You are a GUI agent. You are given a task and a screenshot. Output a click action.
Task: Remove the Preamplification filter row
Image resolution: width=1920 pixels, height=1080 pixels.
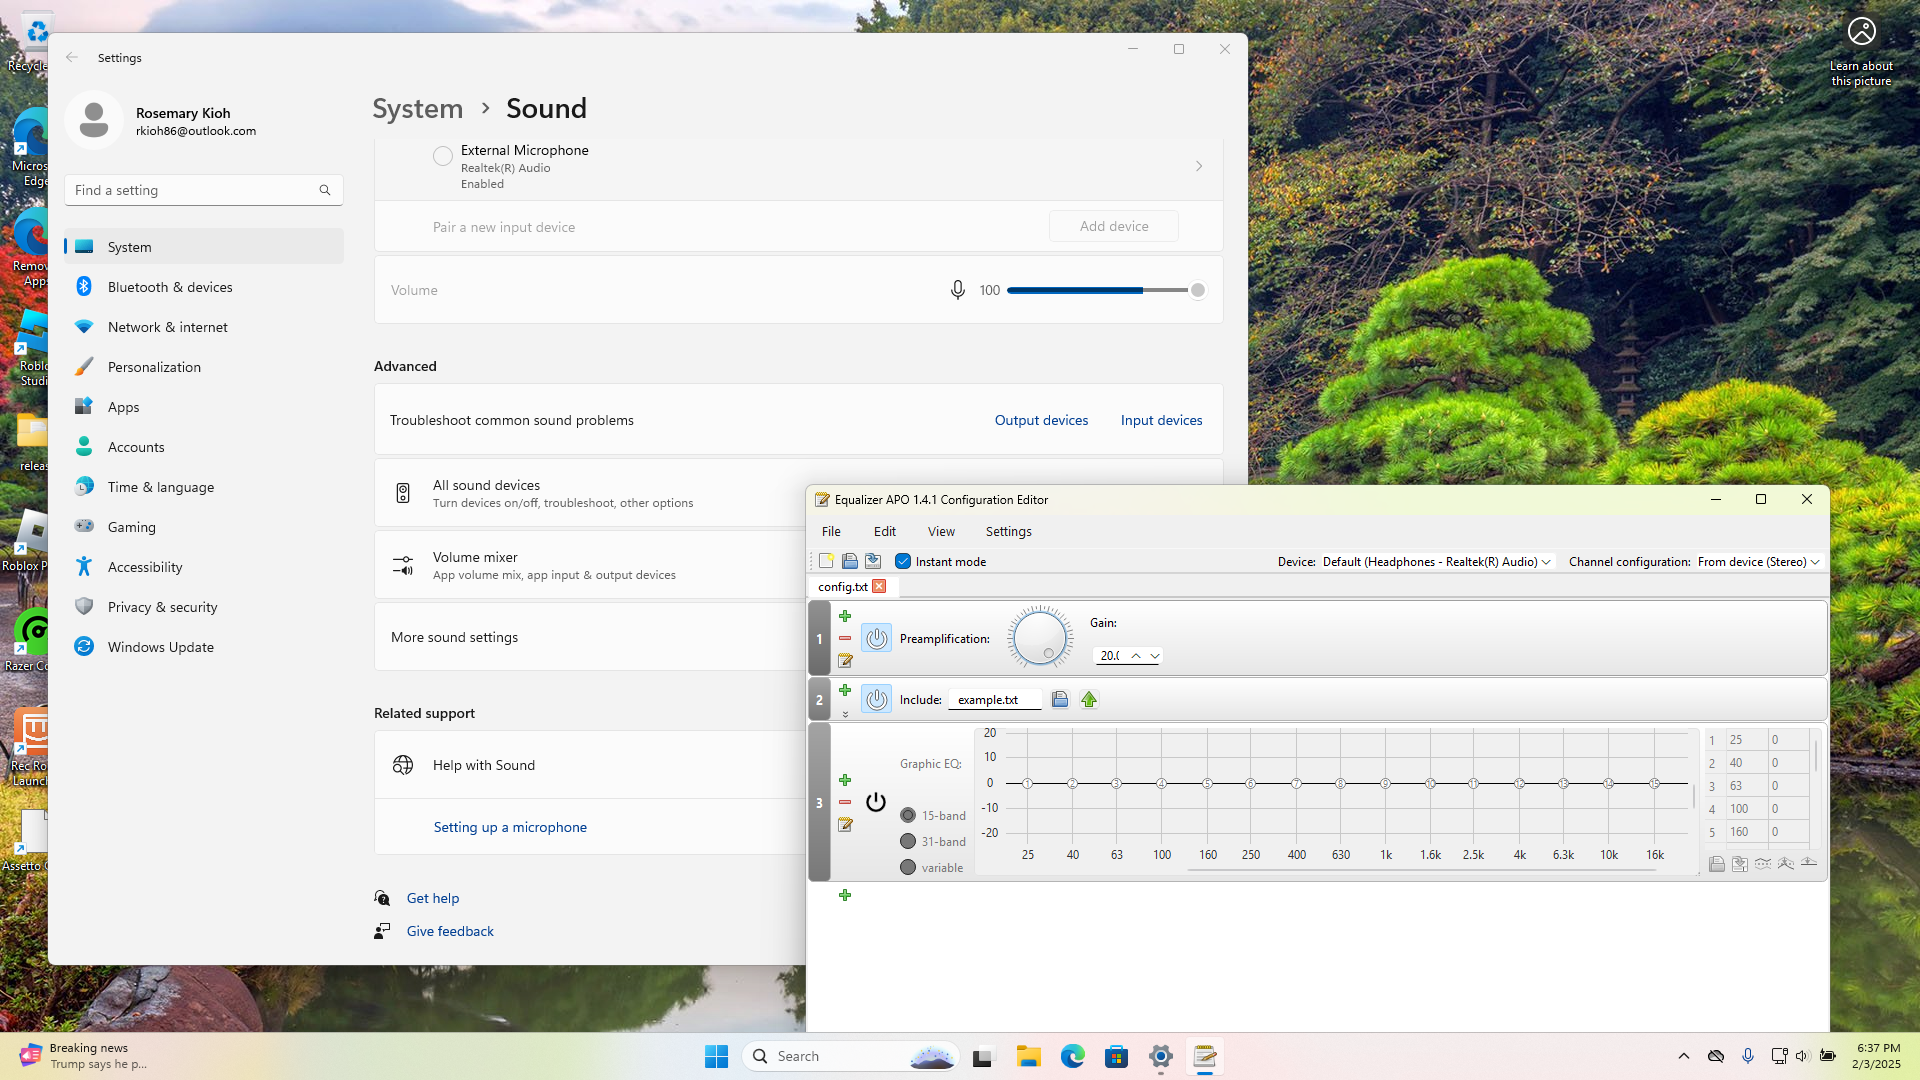(845, 638)
